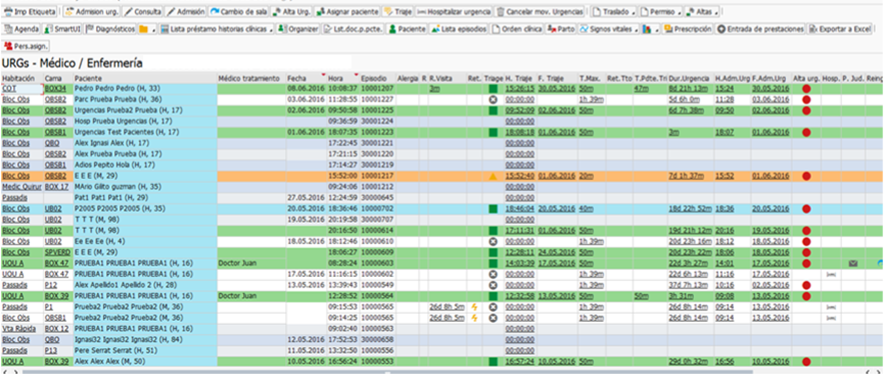Choose Cambio de sala in the toolbar
The width and height of the screenshot is (886, 380).
tap(238, 11)
